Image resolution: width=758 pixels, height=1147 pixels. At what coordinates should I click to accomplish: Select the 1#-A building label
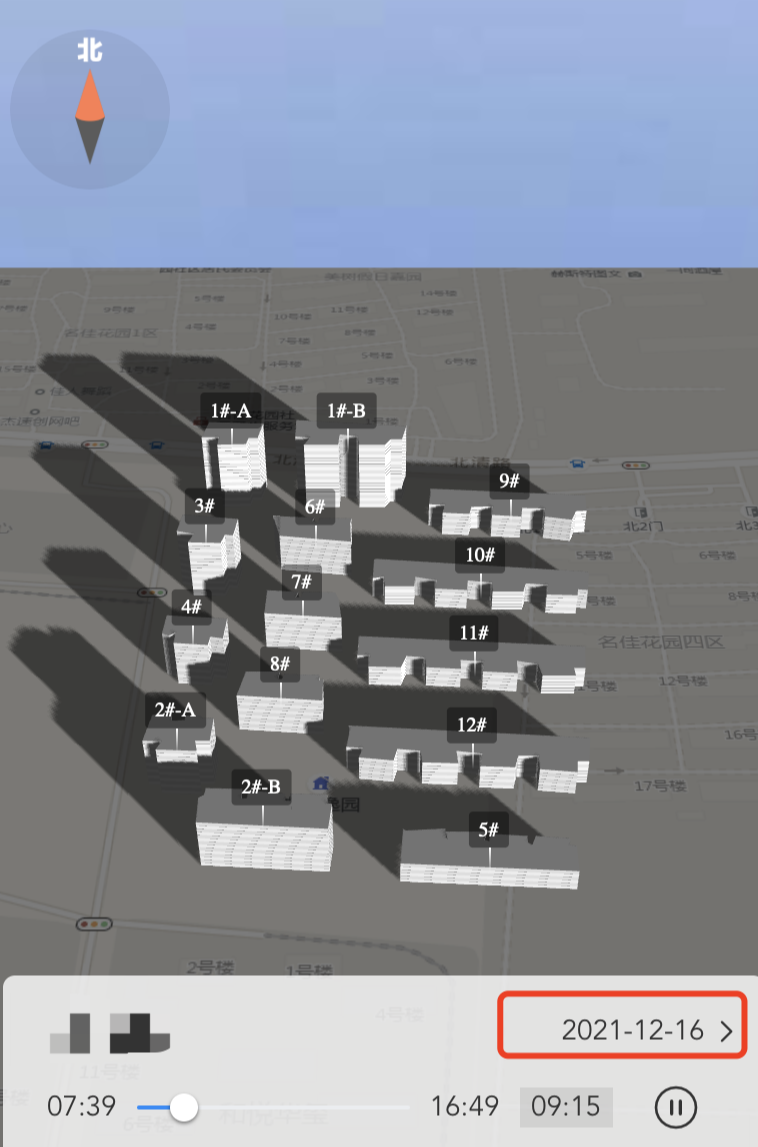click(x=231, y=409)
